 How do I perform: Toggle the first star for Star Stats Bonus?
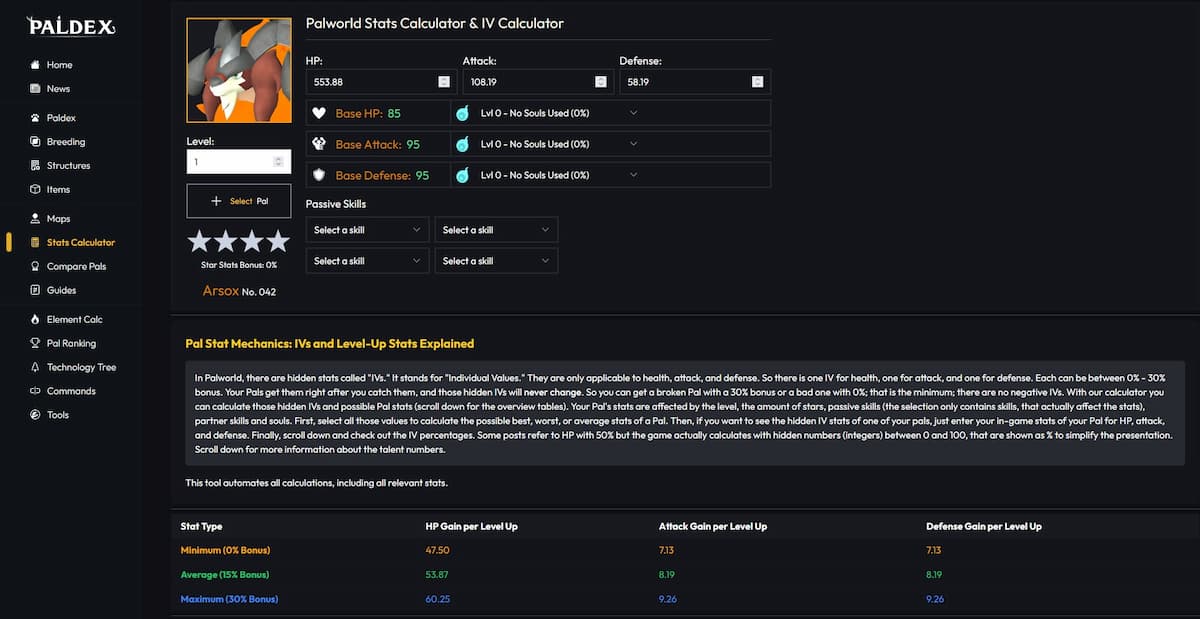pos(199,241)
